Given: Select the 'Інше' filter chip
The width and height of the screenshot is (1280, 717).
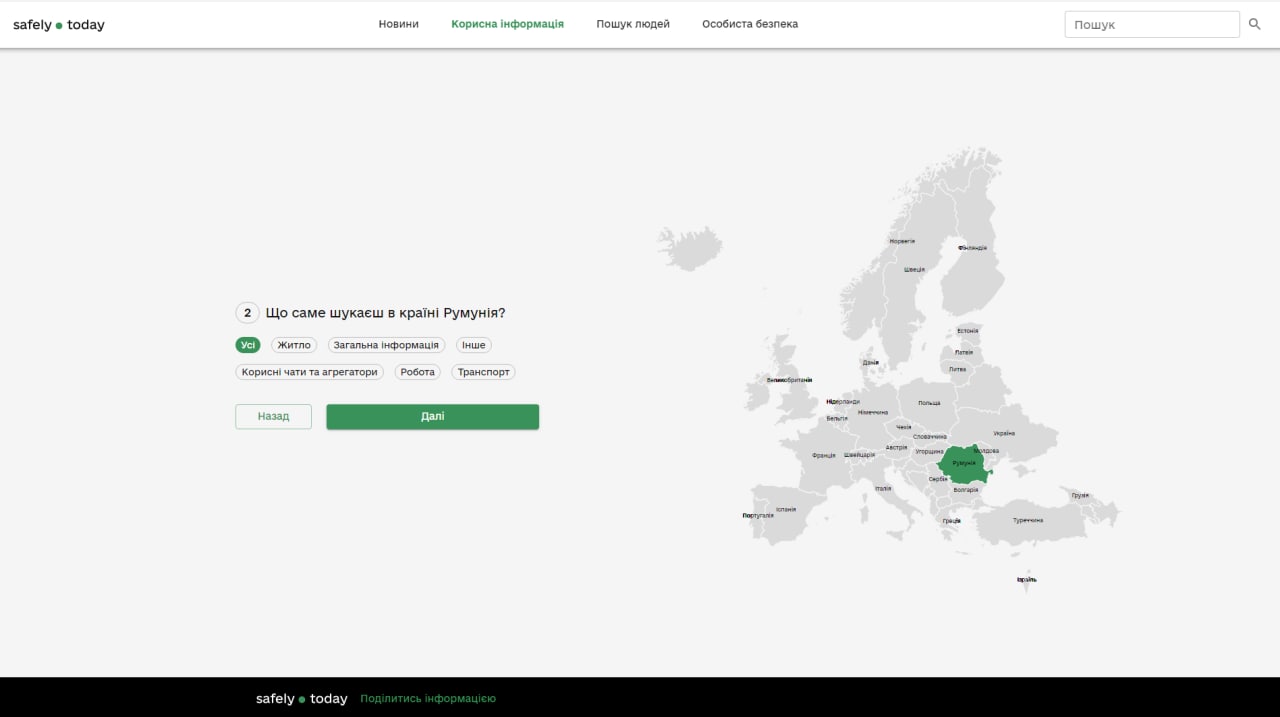Looking at the screenshot, I should pos(473,345).
